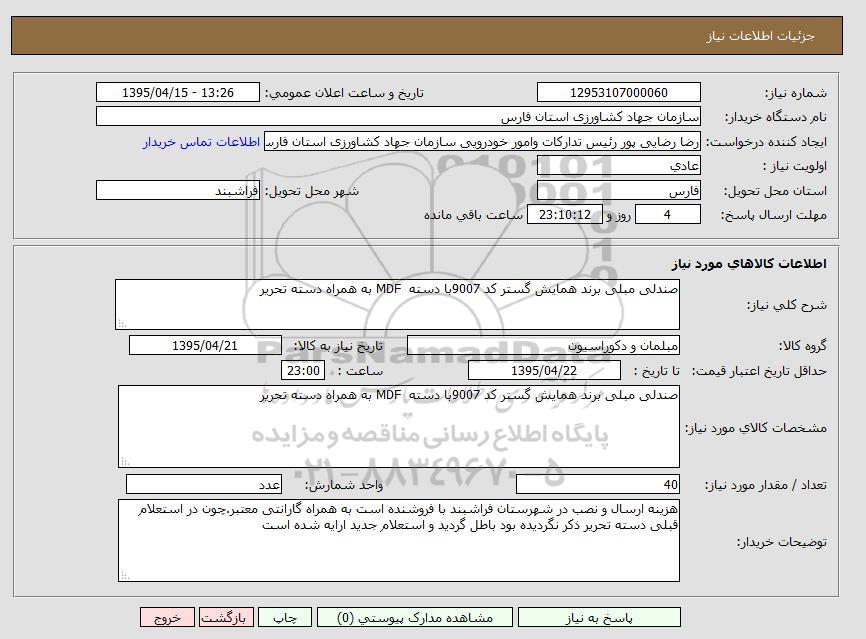Click the شرح کلی نیاز text area
866x639 pixels.
click(x=398, y=304)
